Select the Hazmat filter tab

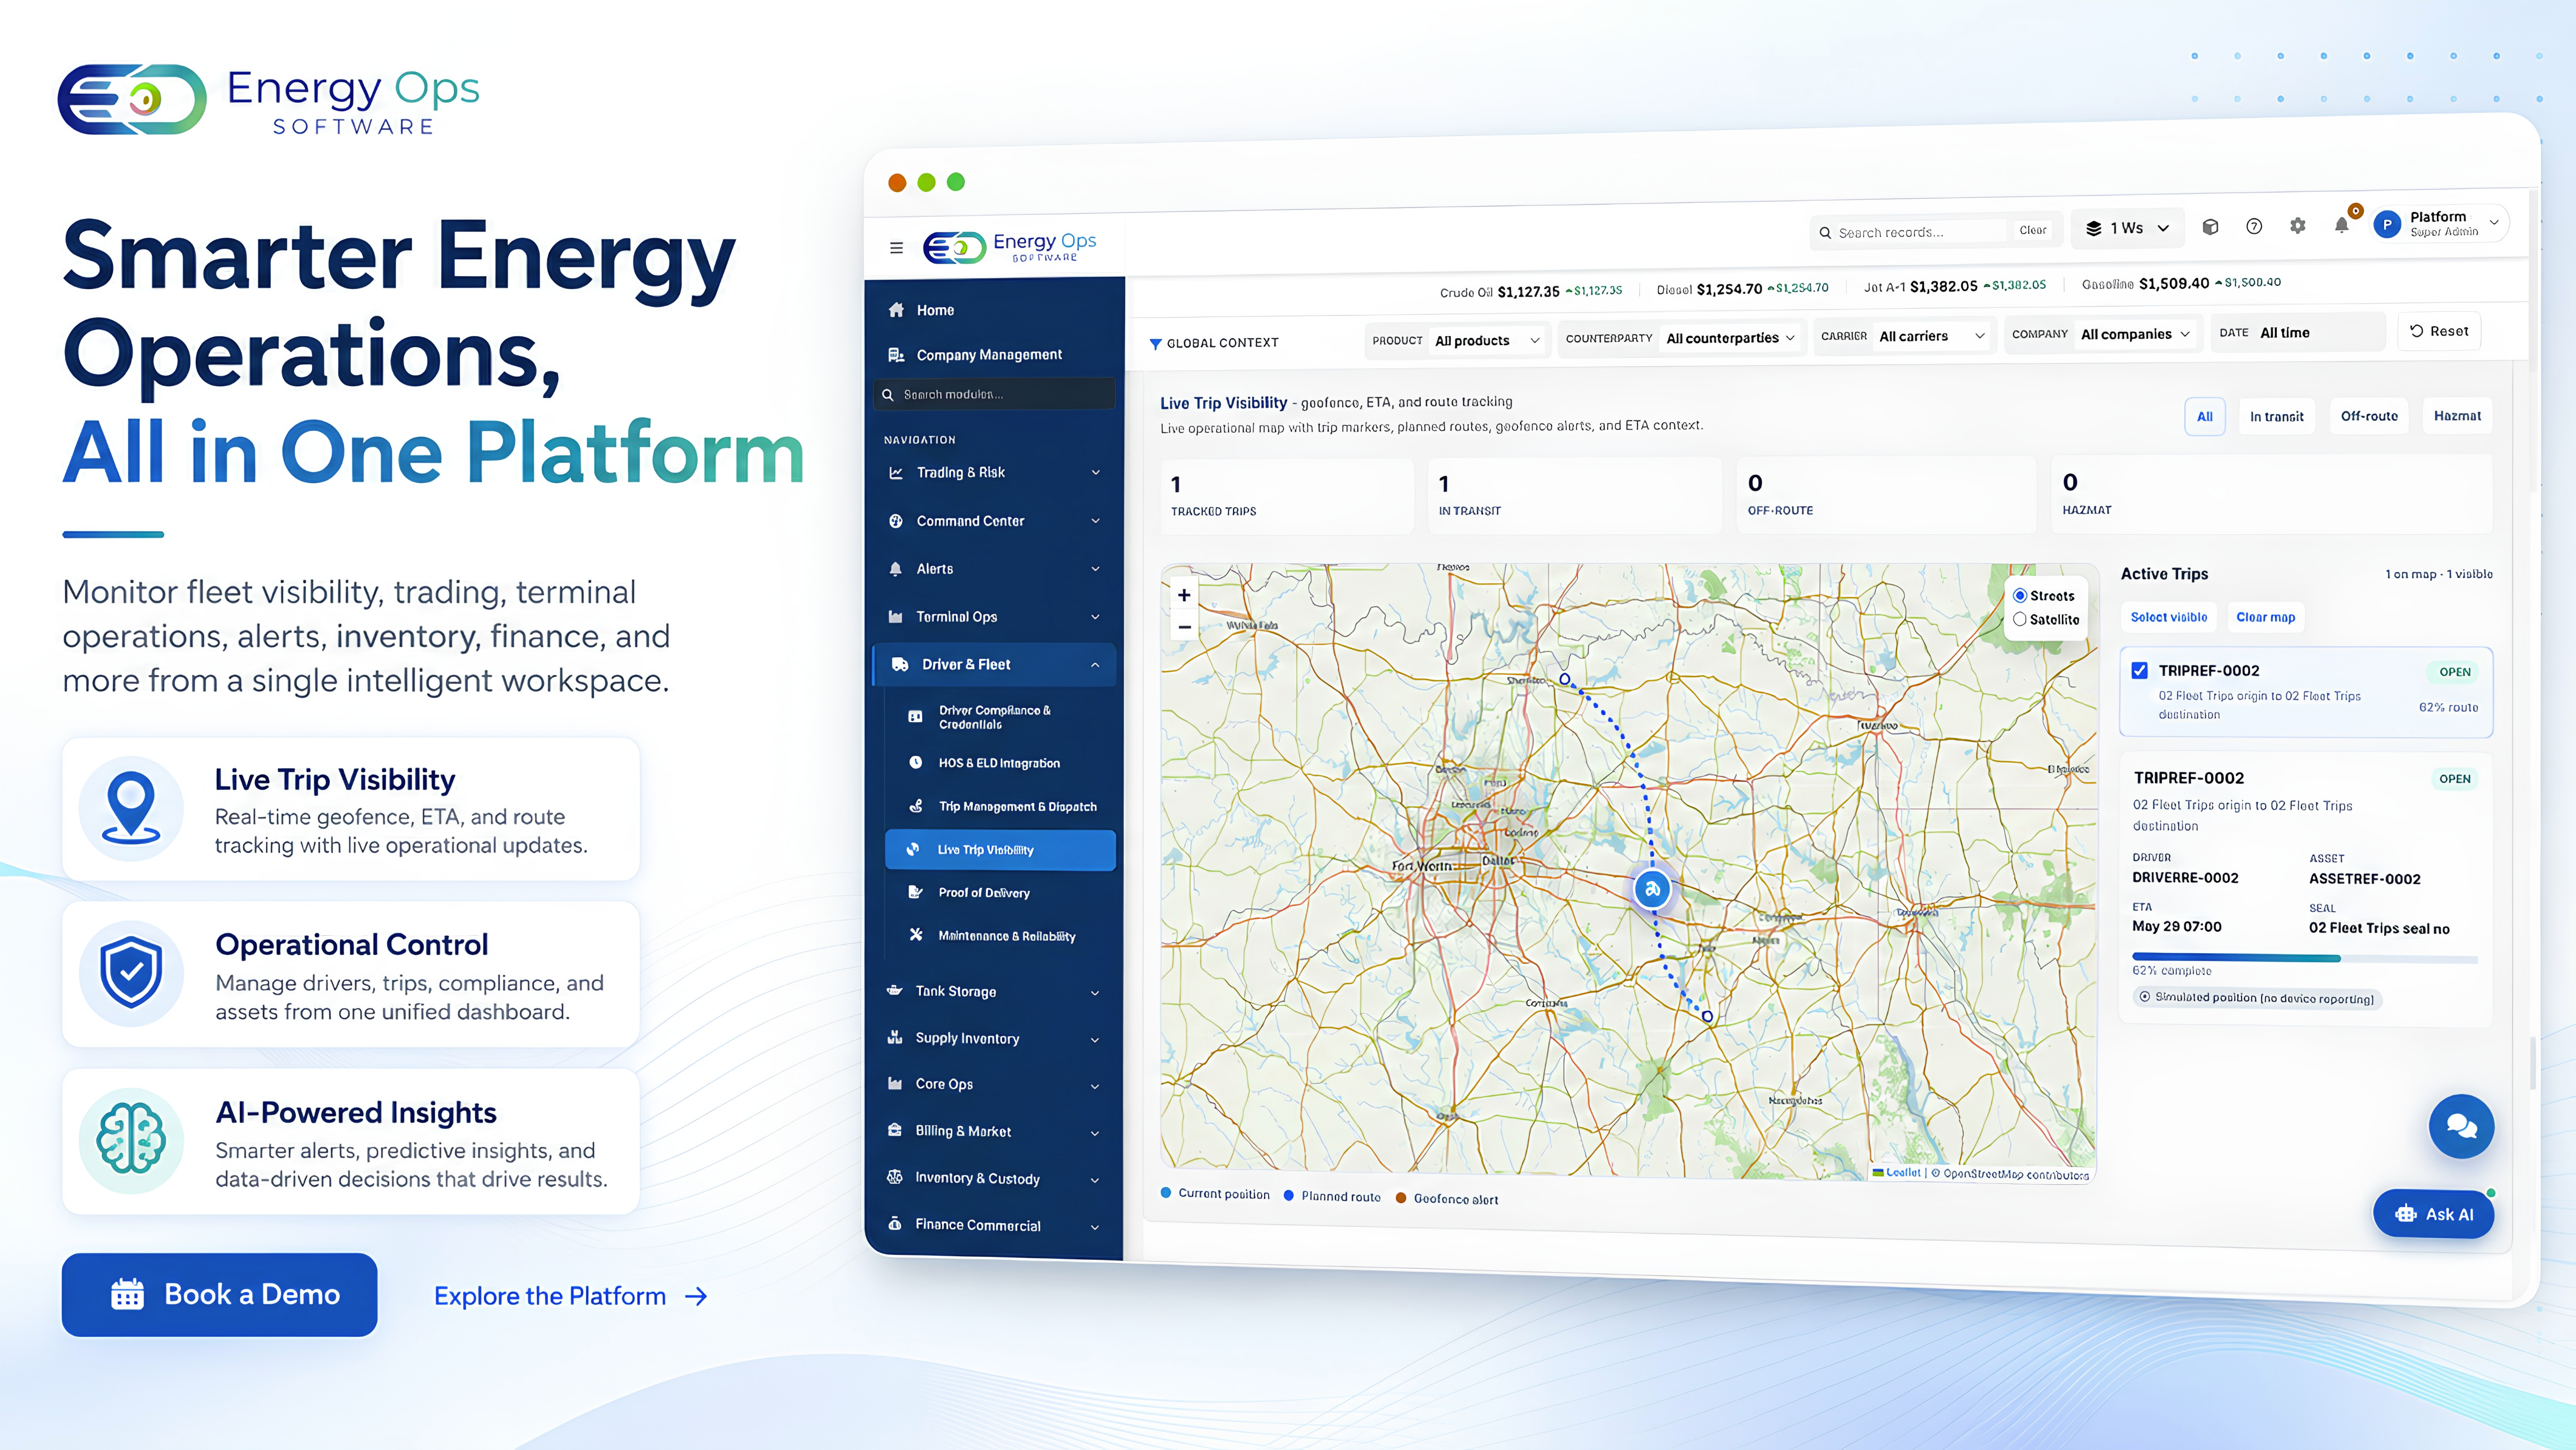pos(2457,416)
